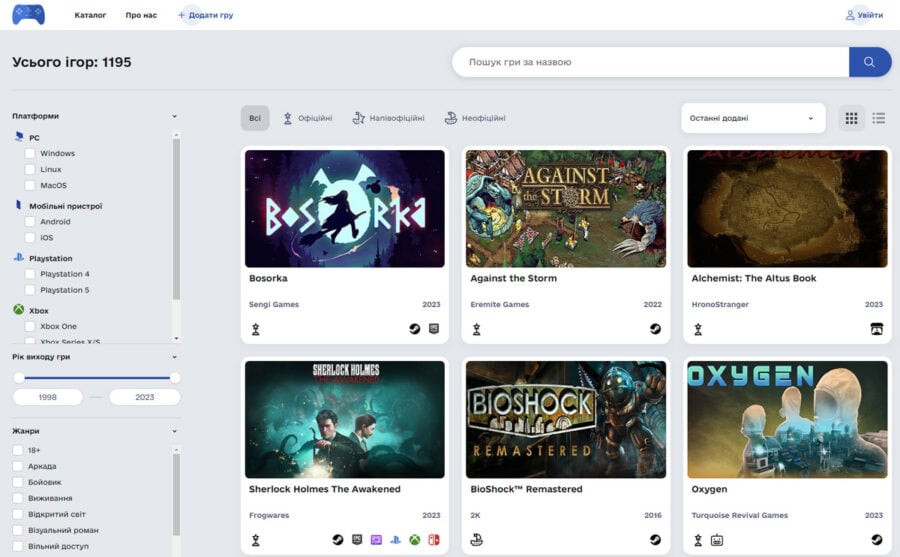Screen dimensions: 900x557
Task: Click the user icon beside Увійти
Action: [x=850, y=15]
